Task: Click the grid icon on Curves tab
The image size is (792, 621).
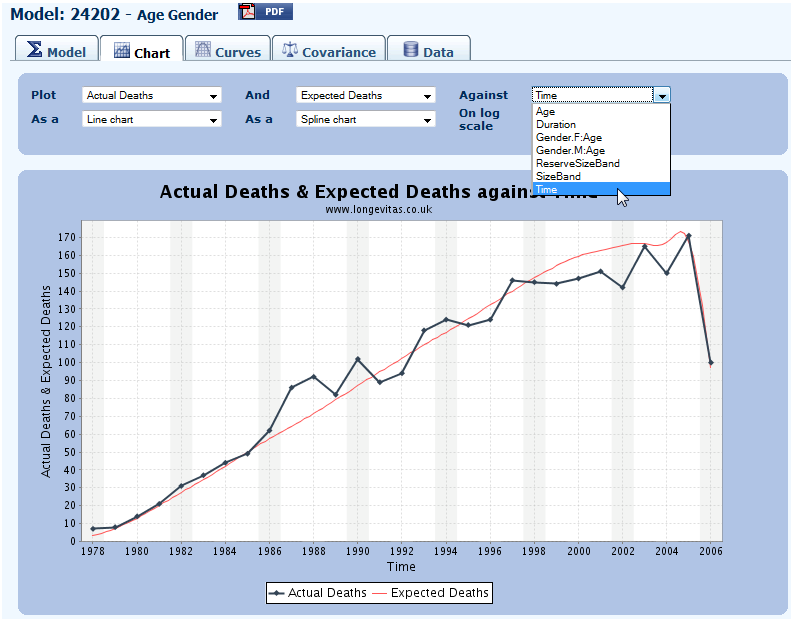Action: (203, 49)
